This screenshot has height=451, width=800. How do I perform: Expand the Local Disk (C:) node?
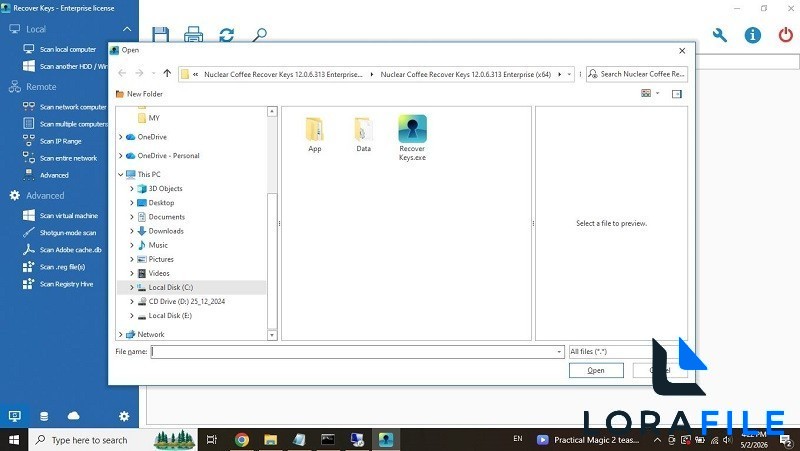[x=132, y=288]
